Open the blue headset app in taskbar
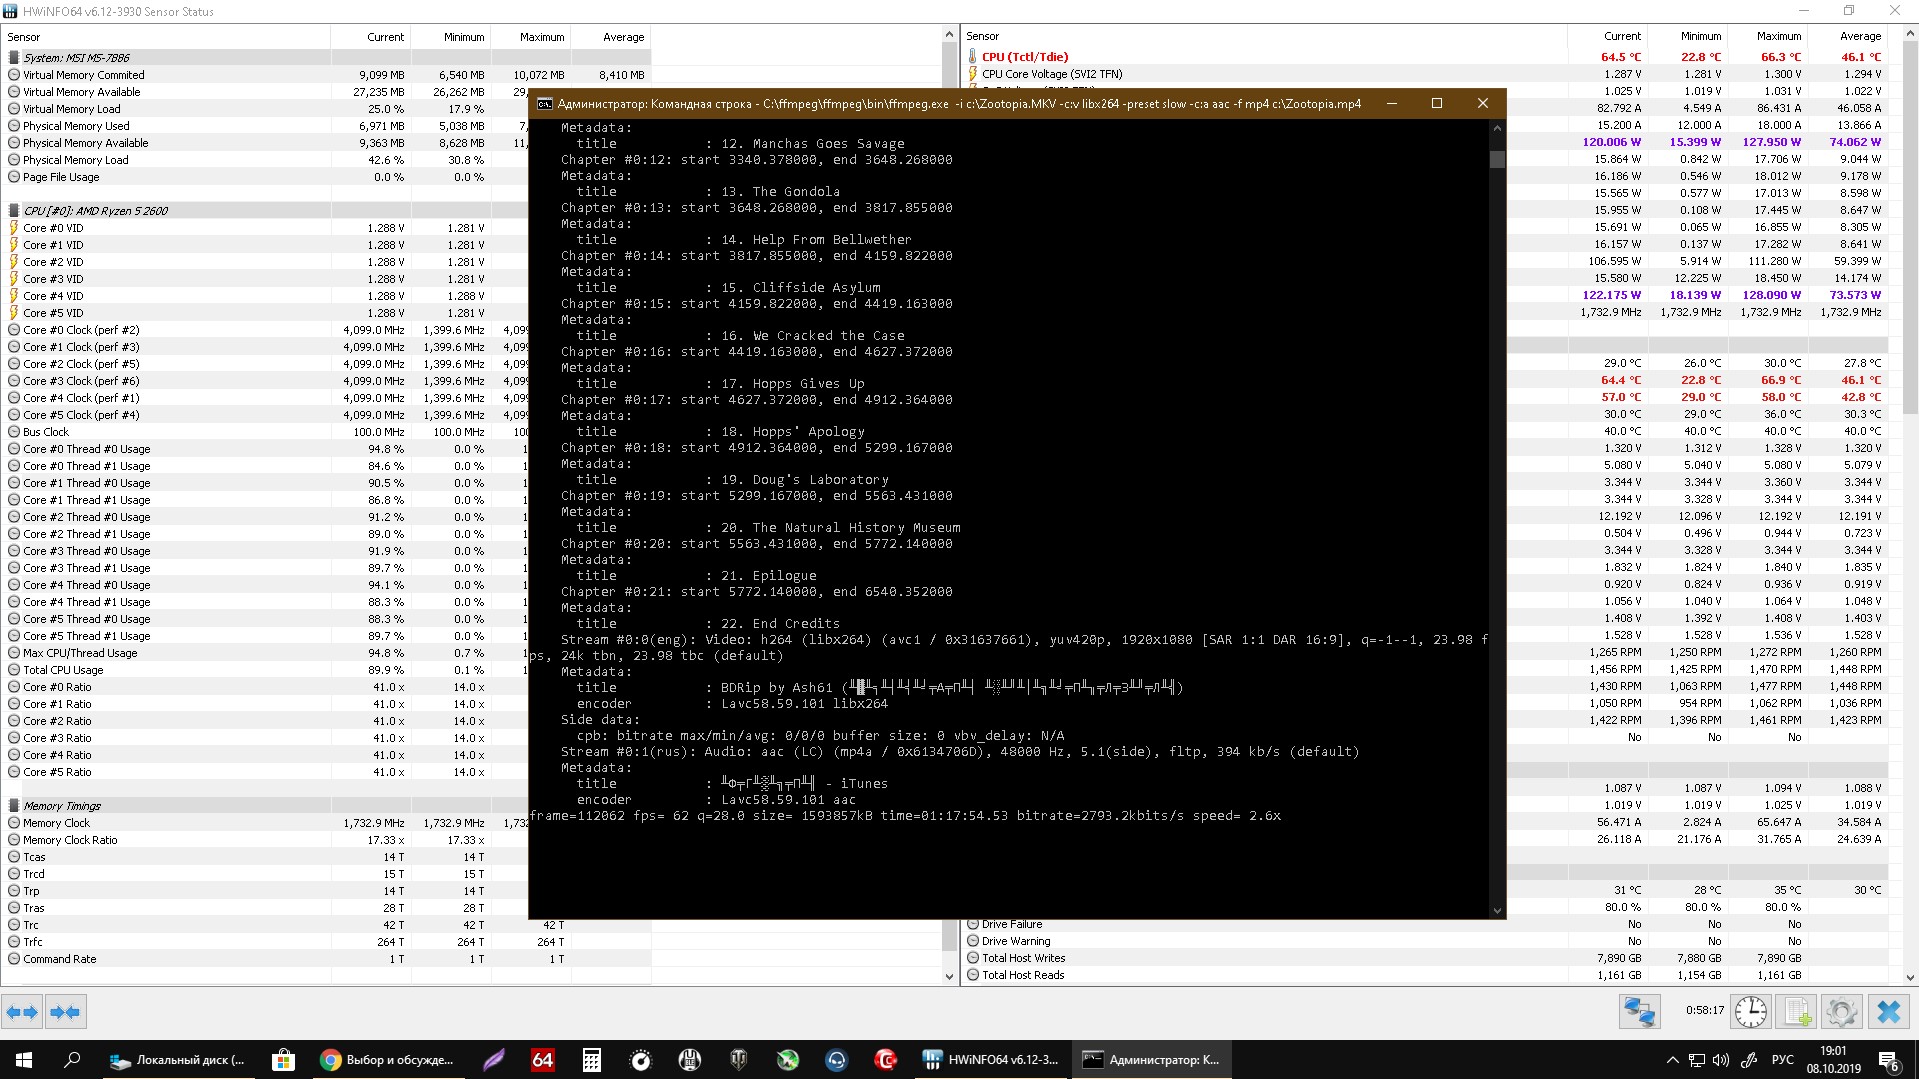The height and width of the screenshot is (1079, 1919). pos(837,1060)
